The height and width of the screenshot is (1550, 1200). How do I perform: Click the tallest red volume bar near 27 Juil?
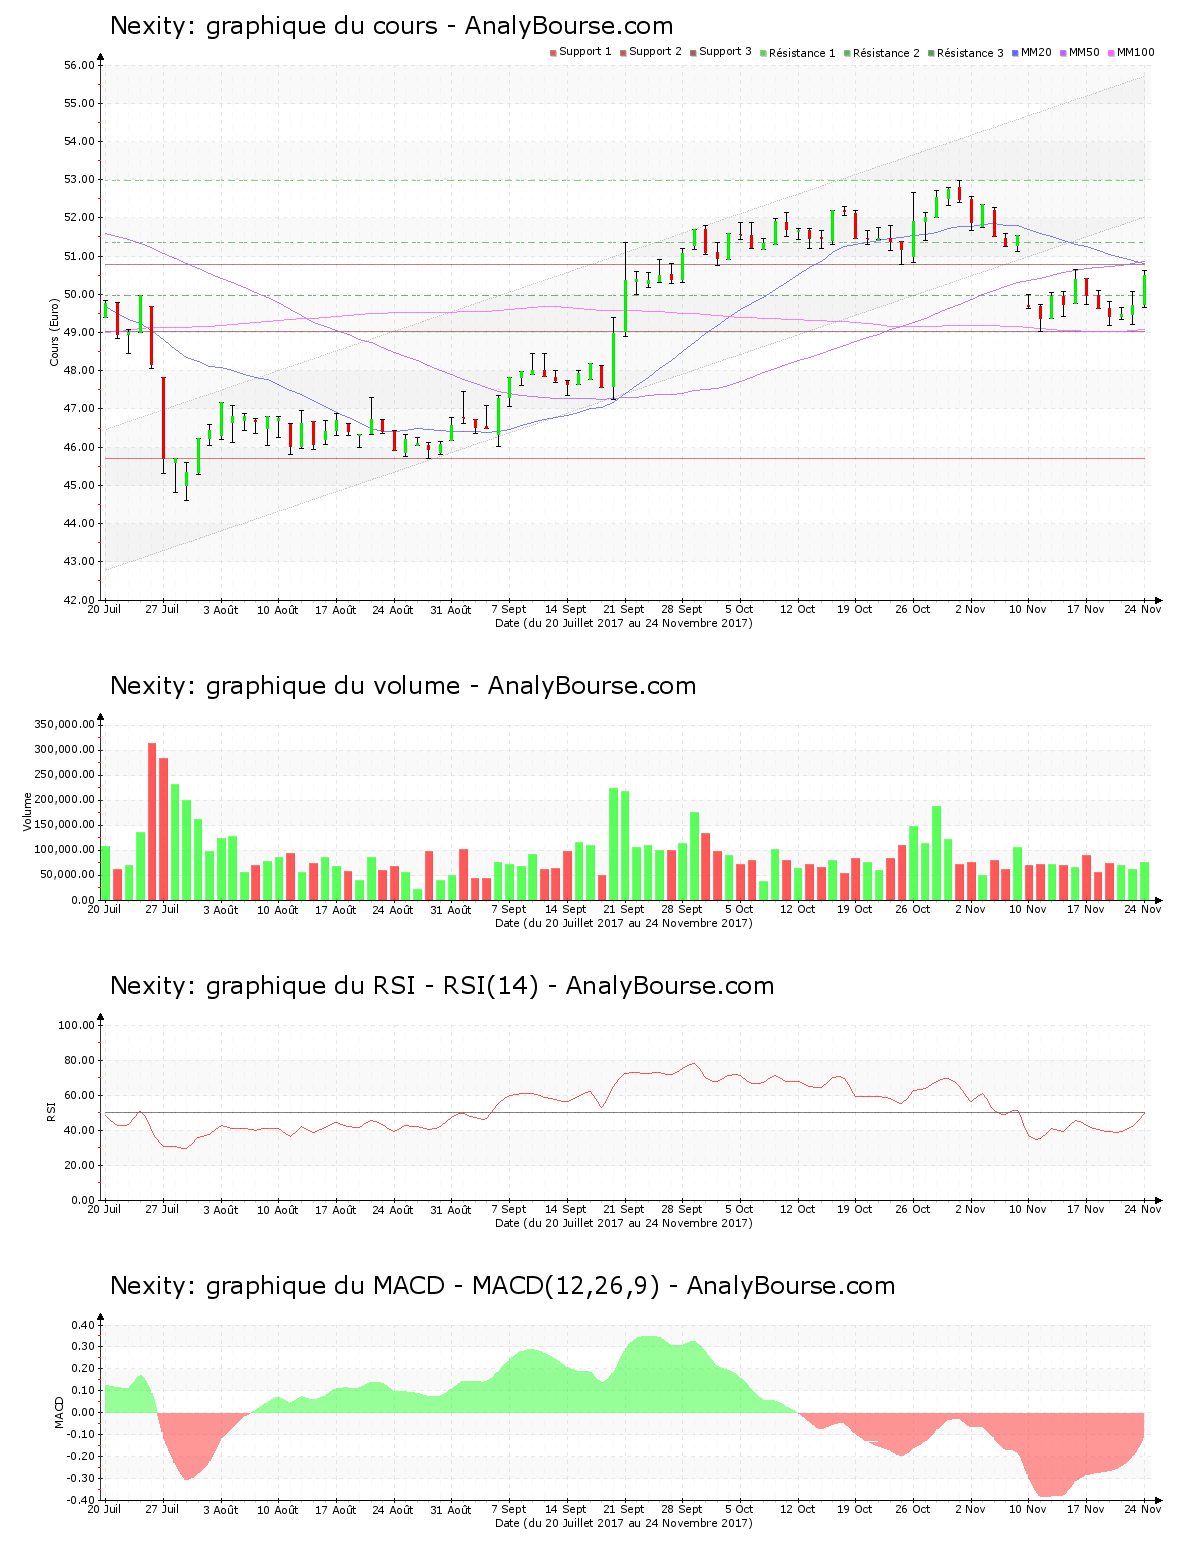[x=152, y=821]
